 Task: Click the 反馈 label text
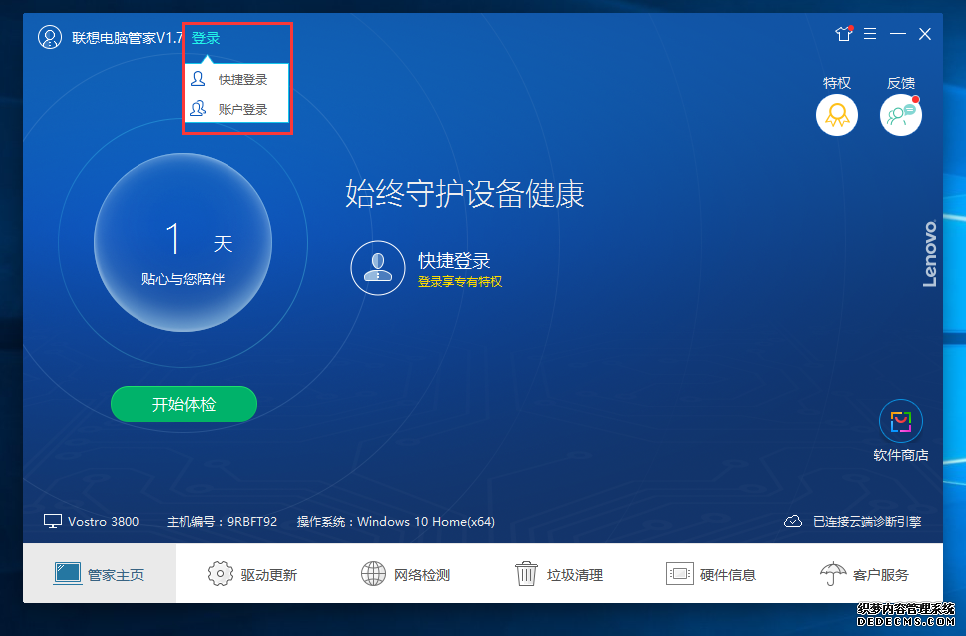pyautogui.click(x=901, y=83)
